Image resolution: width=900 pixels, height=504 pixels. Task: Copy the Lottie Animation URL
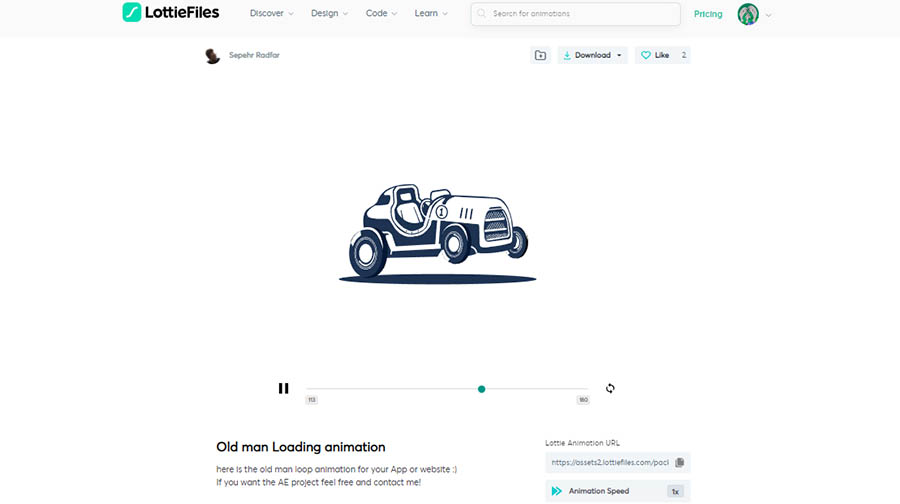coord(680,462)
